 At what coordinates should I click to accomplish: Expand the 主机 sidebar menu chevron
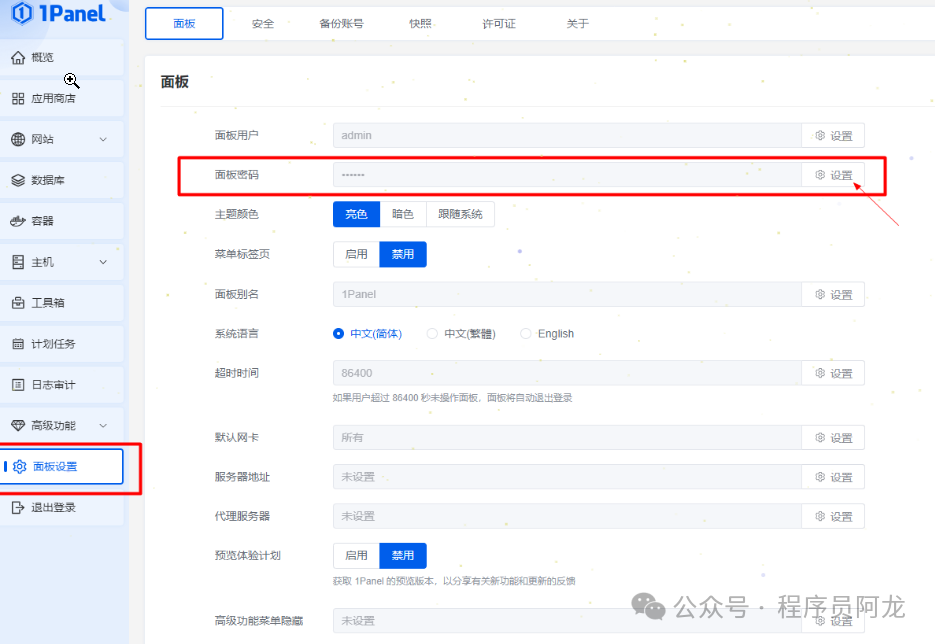coord(103,262)
